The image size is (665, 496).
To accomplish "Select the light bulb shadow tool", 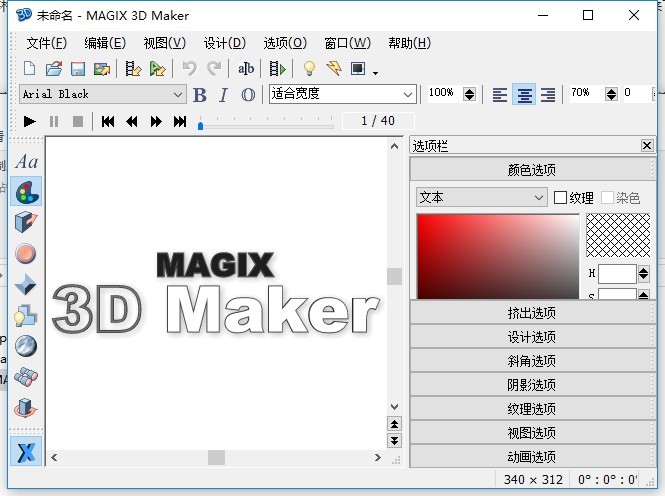I will click(25, 315).
